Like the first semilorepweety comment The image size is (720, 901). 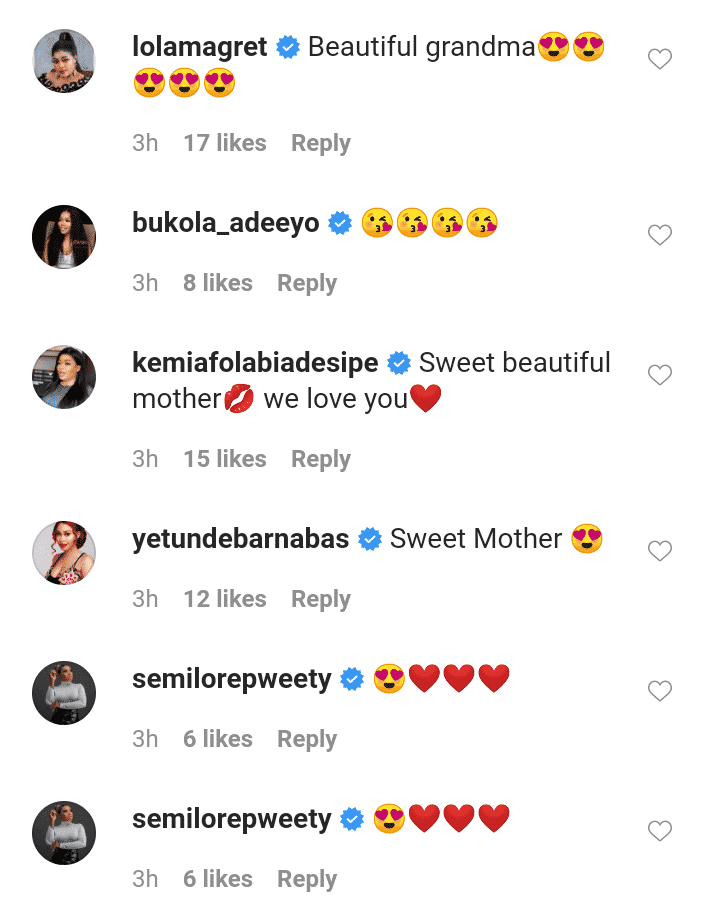click(660, 691)
